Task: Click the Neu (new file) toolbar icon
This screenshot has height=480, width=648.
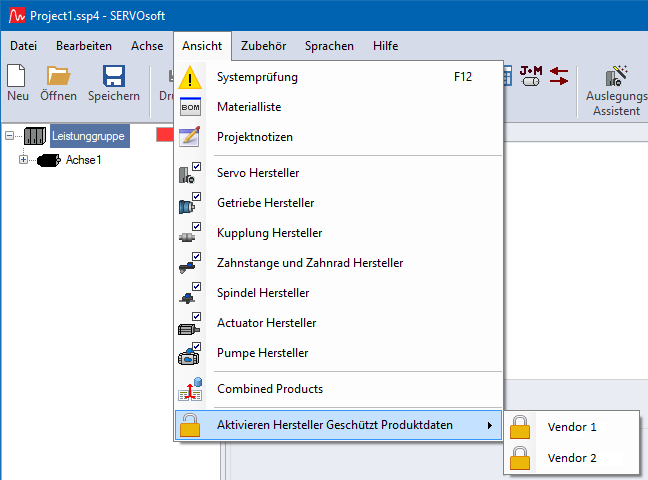Action: [x=17, y=77]
